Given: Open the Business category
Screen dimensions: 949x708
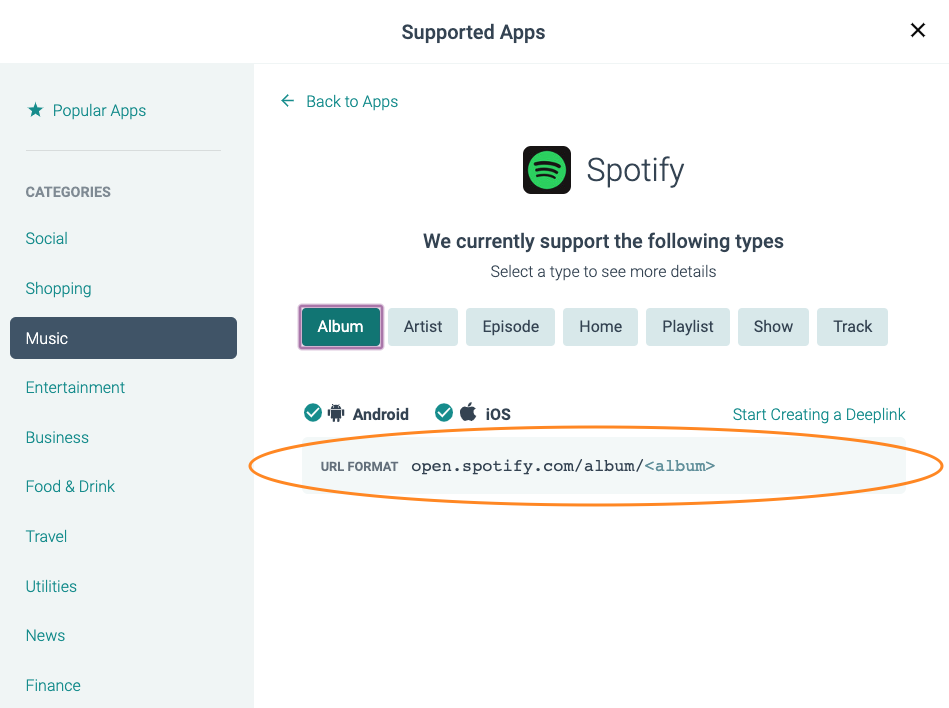Looking at the screenshot, I should [57, 438].
